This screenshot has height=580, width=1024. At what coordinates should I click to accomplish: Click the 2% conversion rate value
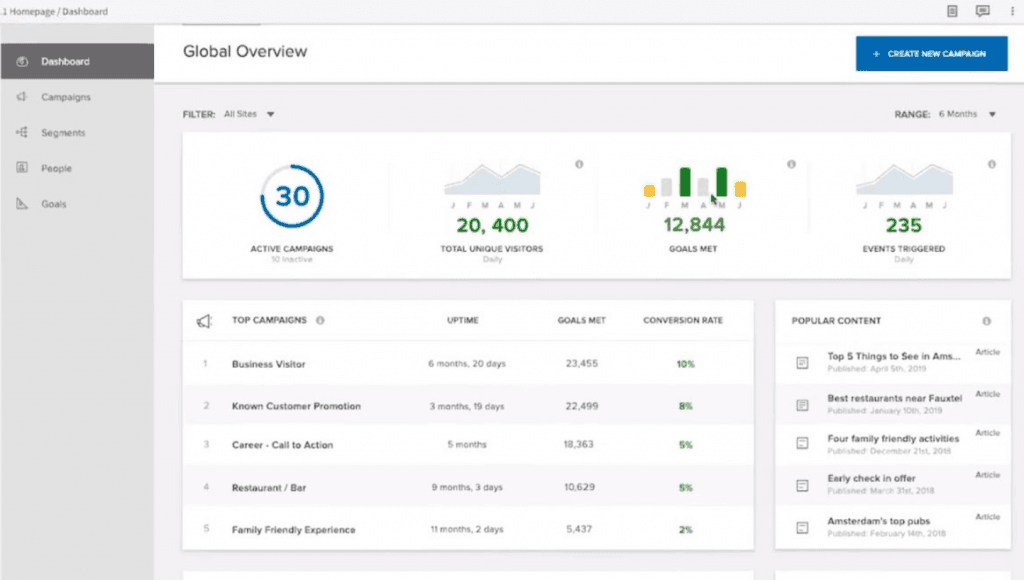(x=685, y=530)
